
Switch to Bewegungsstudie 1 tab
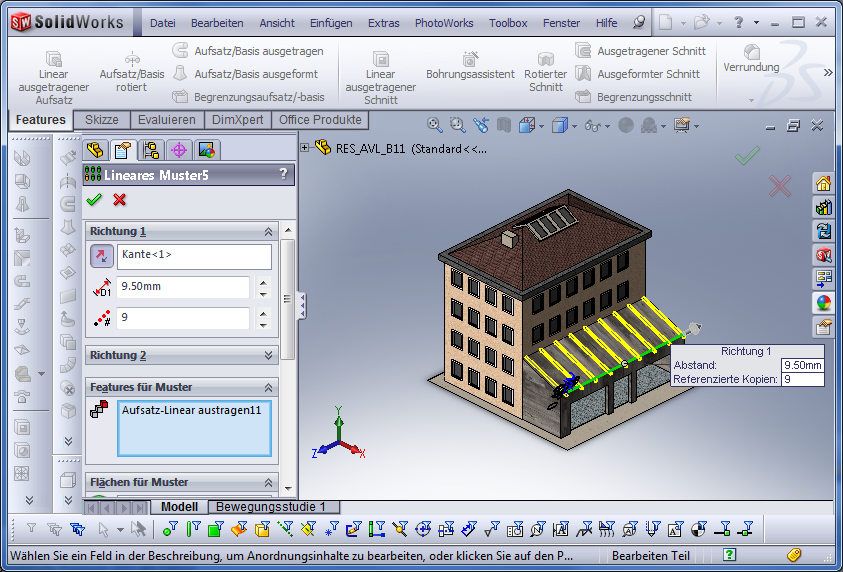(277, 507)
